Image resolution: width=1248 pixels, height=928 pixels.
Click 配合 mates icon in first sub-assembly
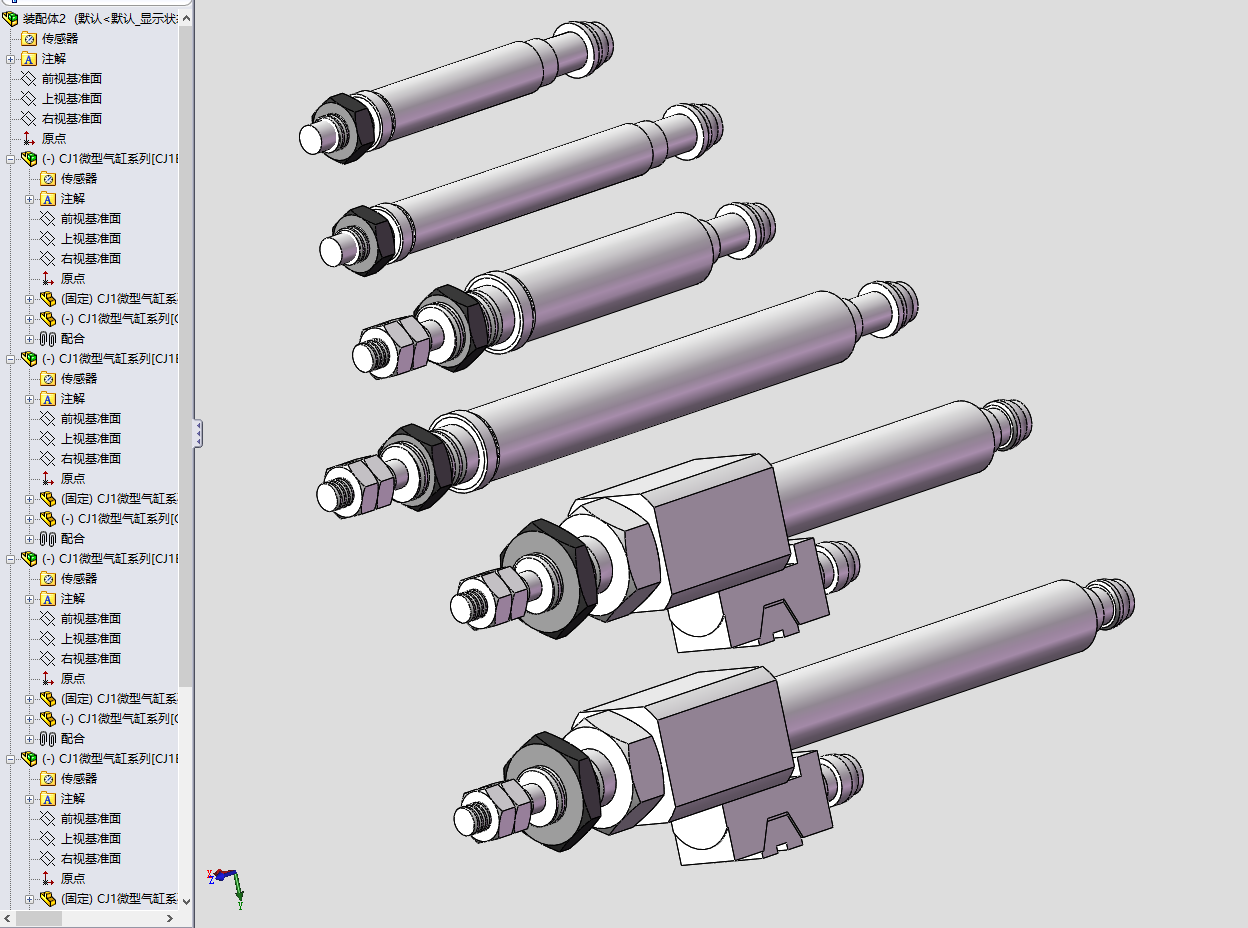click(47, 338)
